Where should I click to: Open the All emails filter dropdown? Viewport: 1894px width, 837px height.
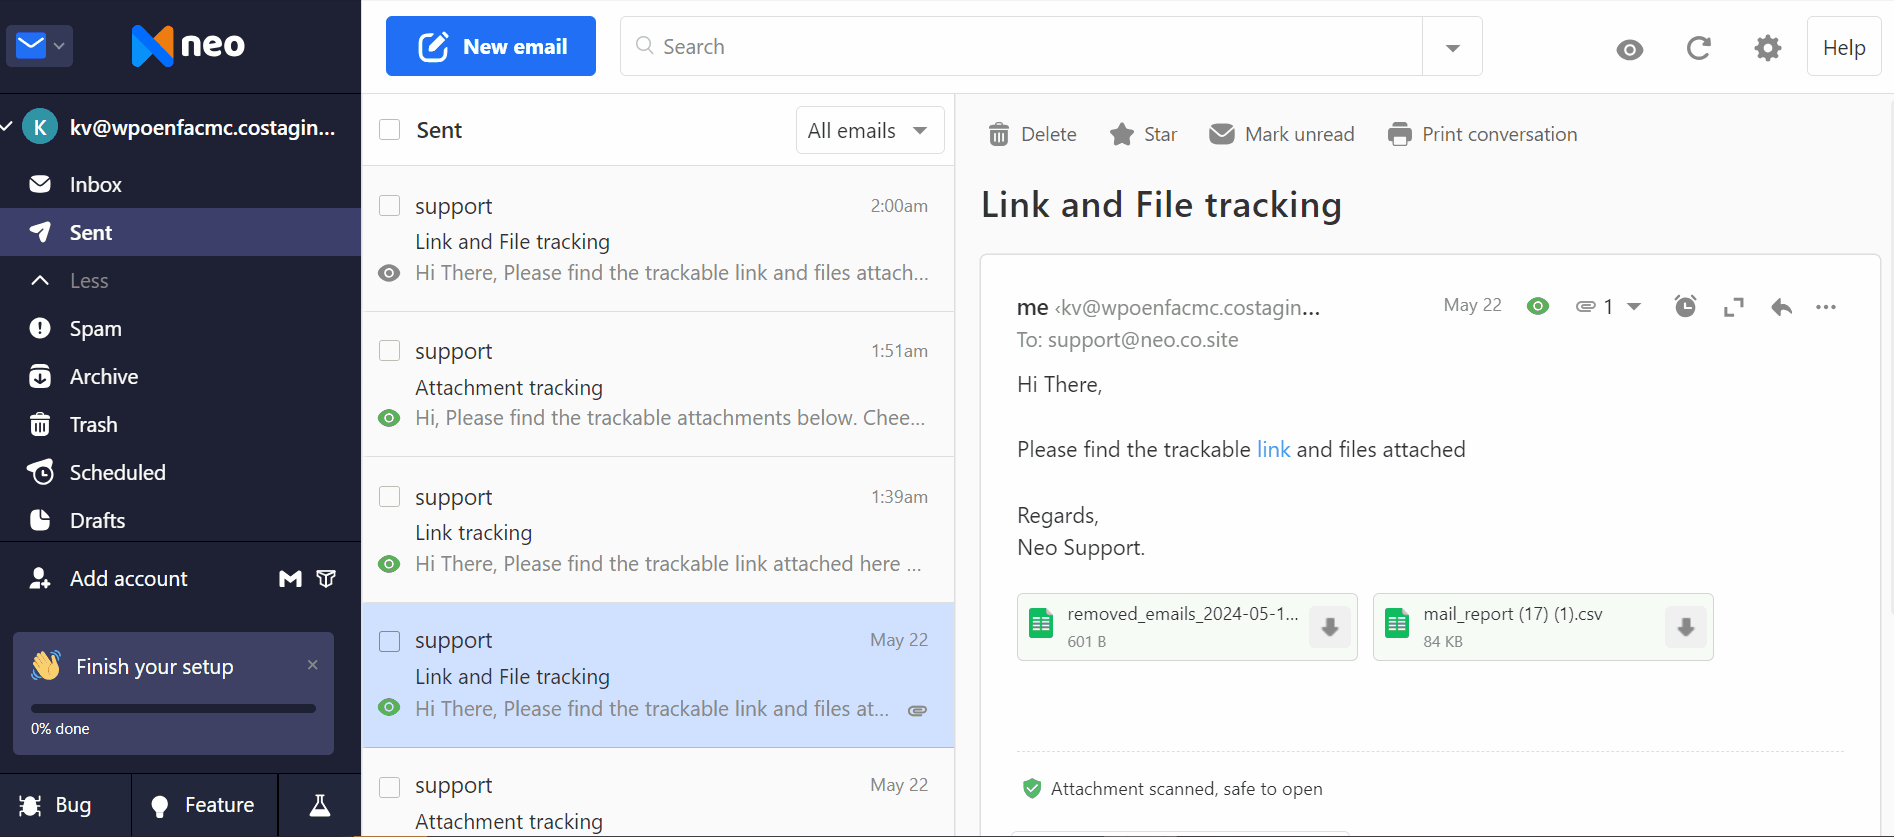870,130
